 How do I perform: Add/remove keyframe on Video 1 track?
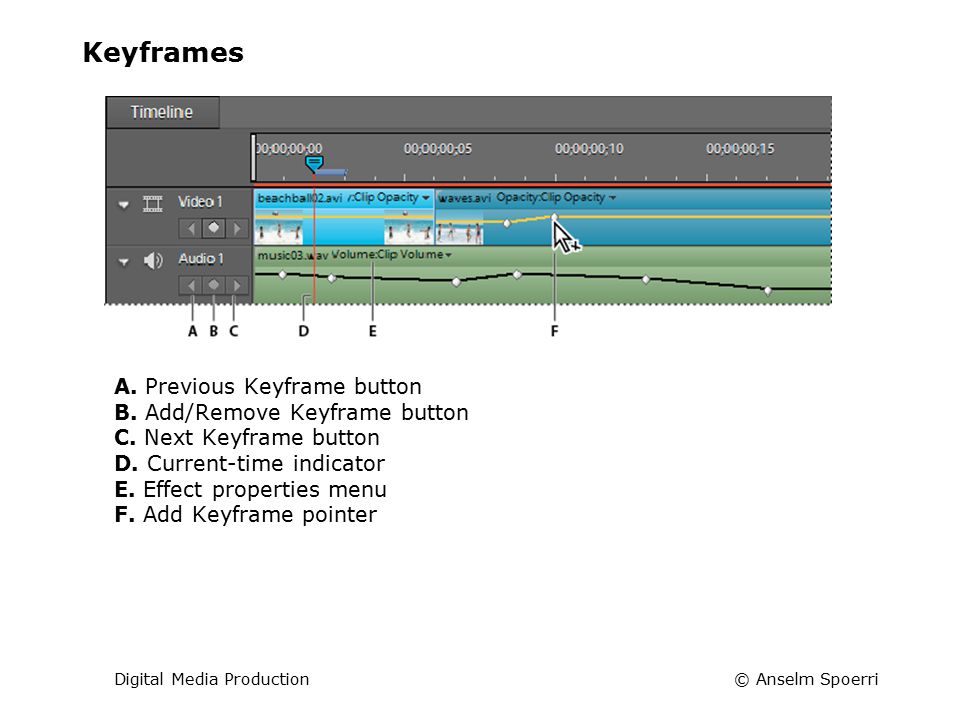[x=214, y=228]
